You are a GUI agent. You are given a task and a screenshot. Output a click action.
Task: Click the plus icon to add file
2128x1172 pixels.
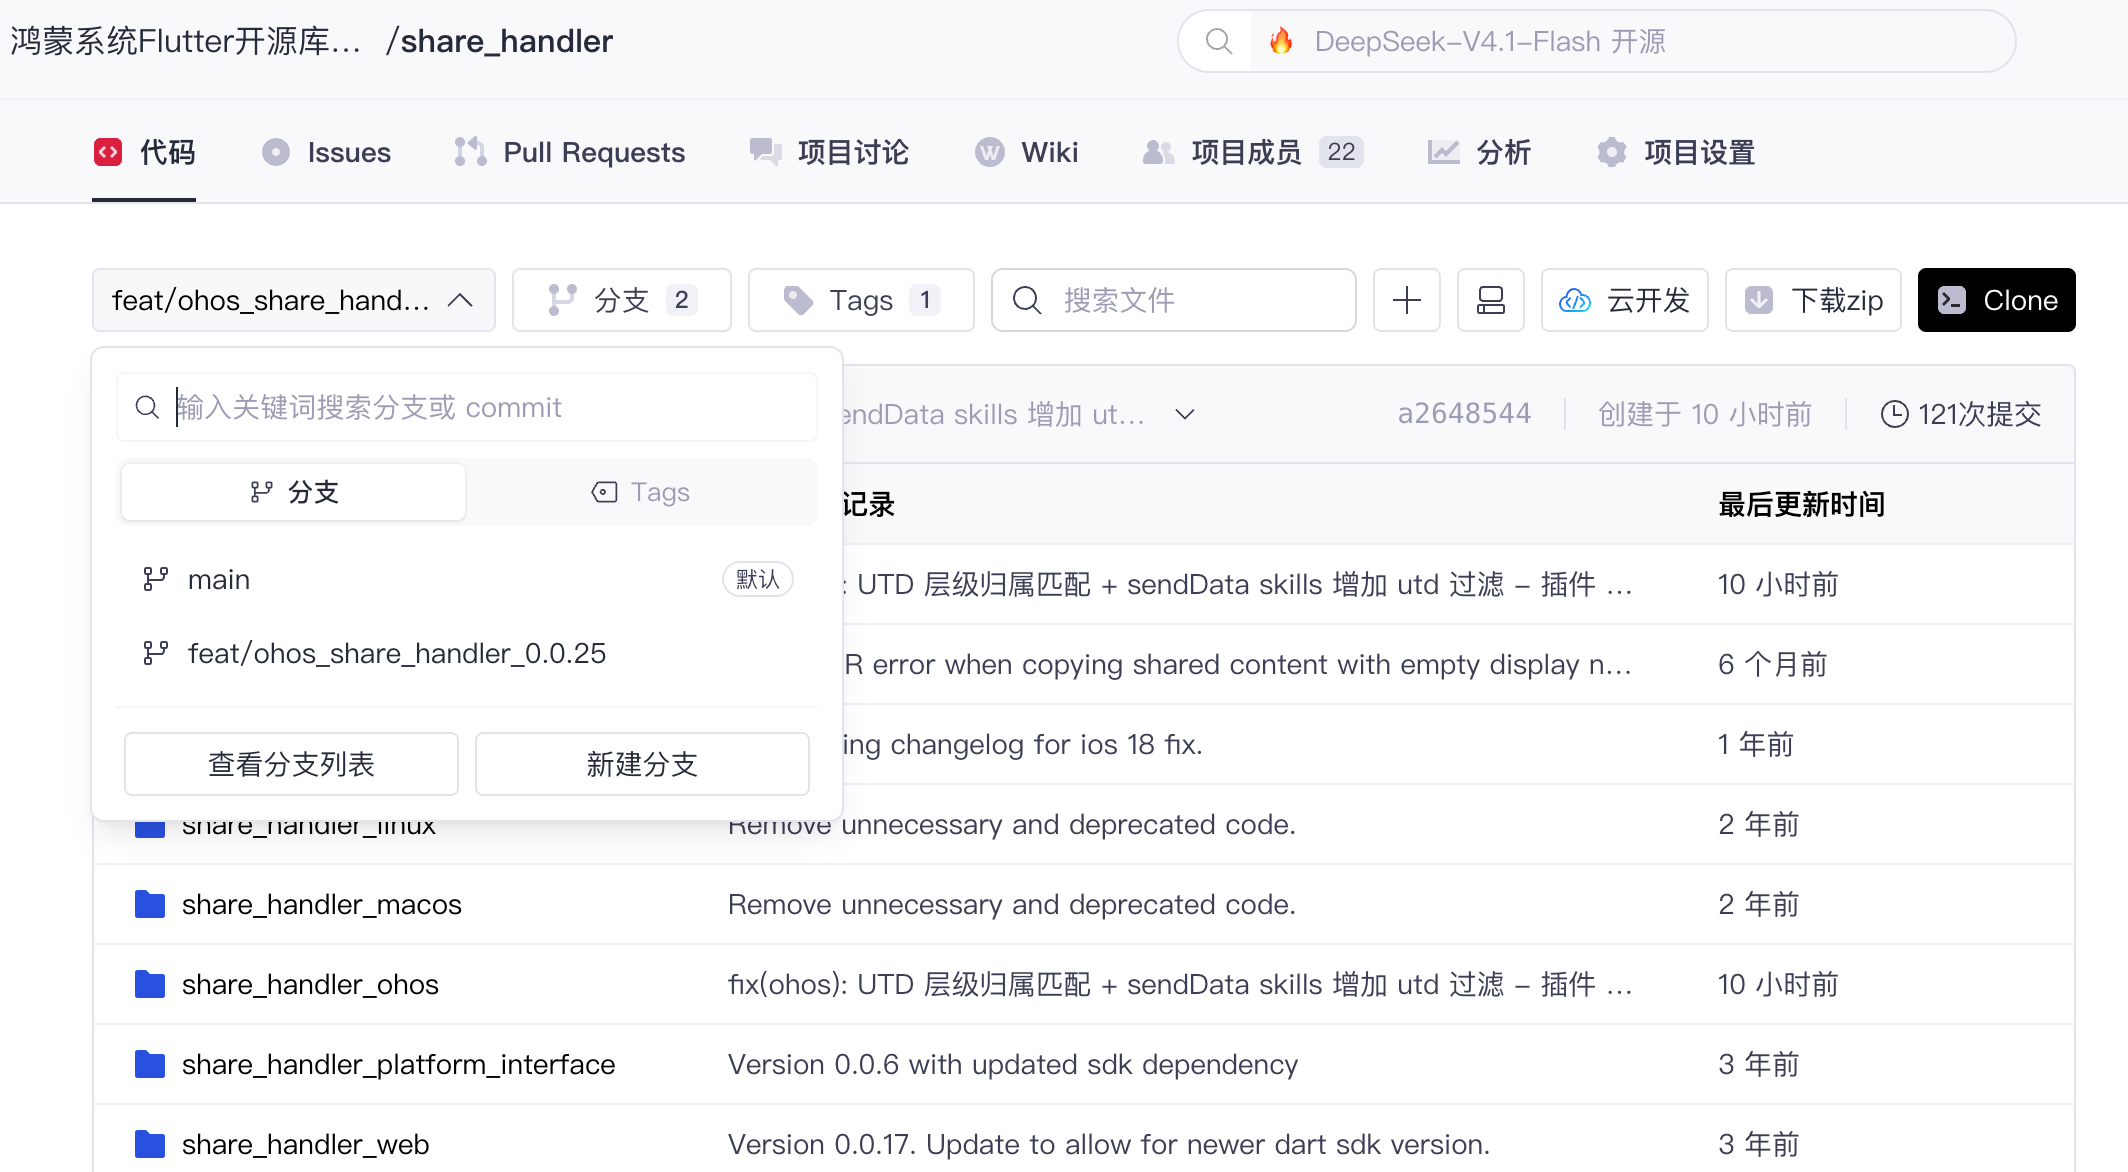click(x=1406, y=300)
